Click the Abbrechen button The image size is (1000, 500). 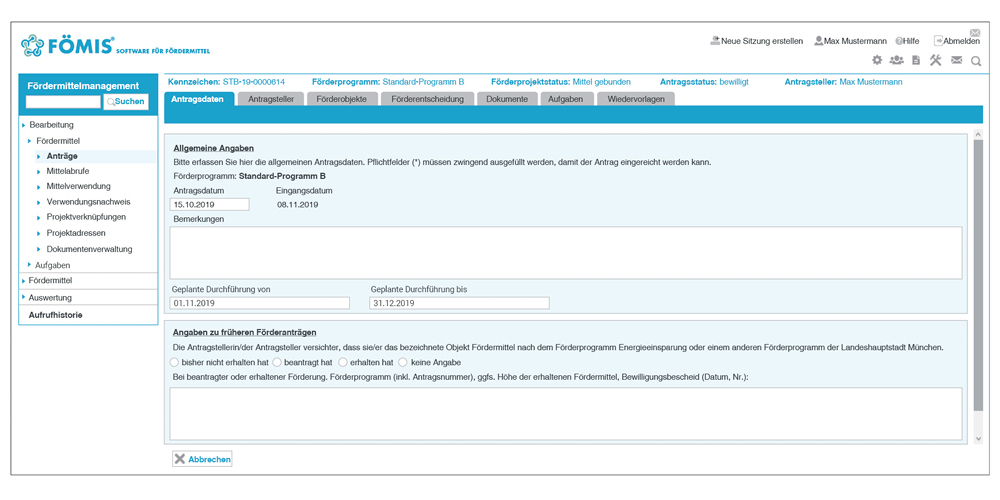(x=202, y=459)
